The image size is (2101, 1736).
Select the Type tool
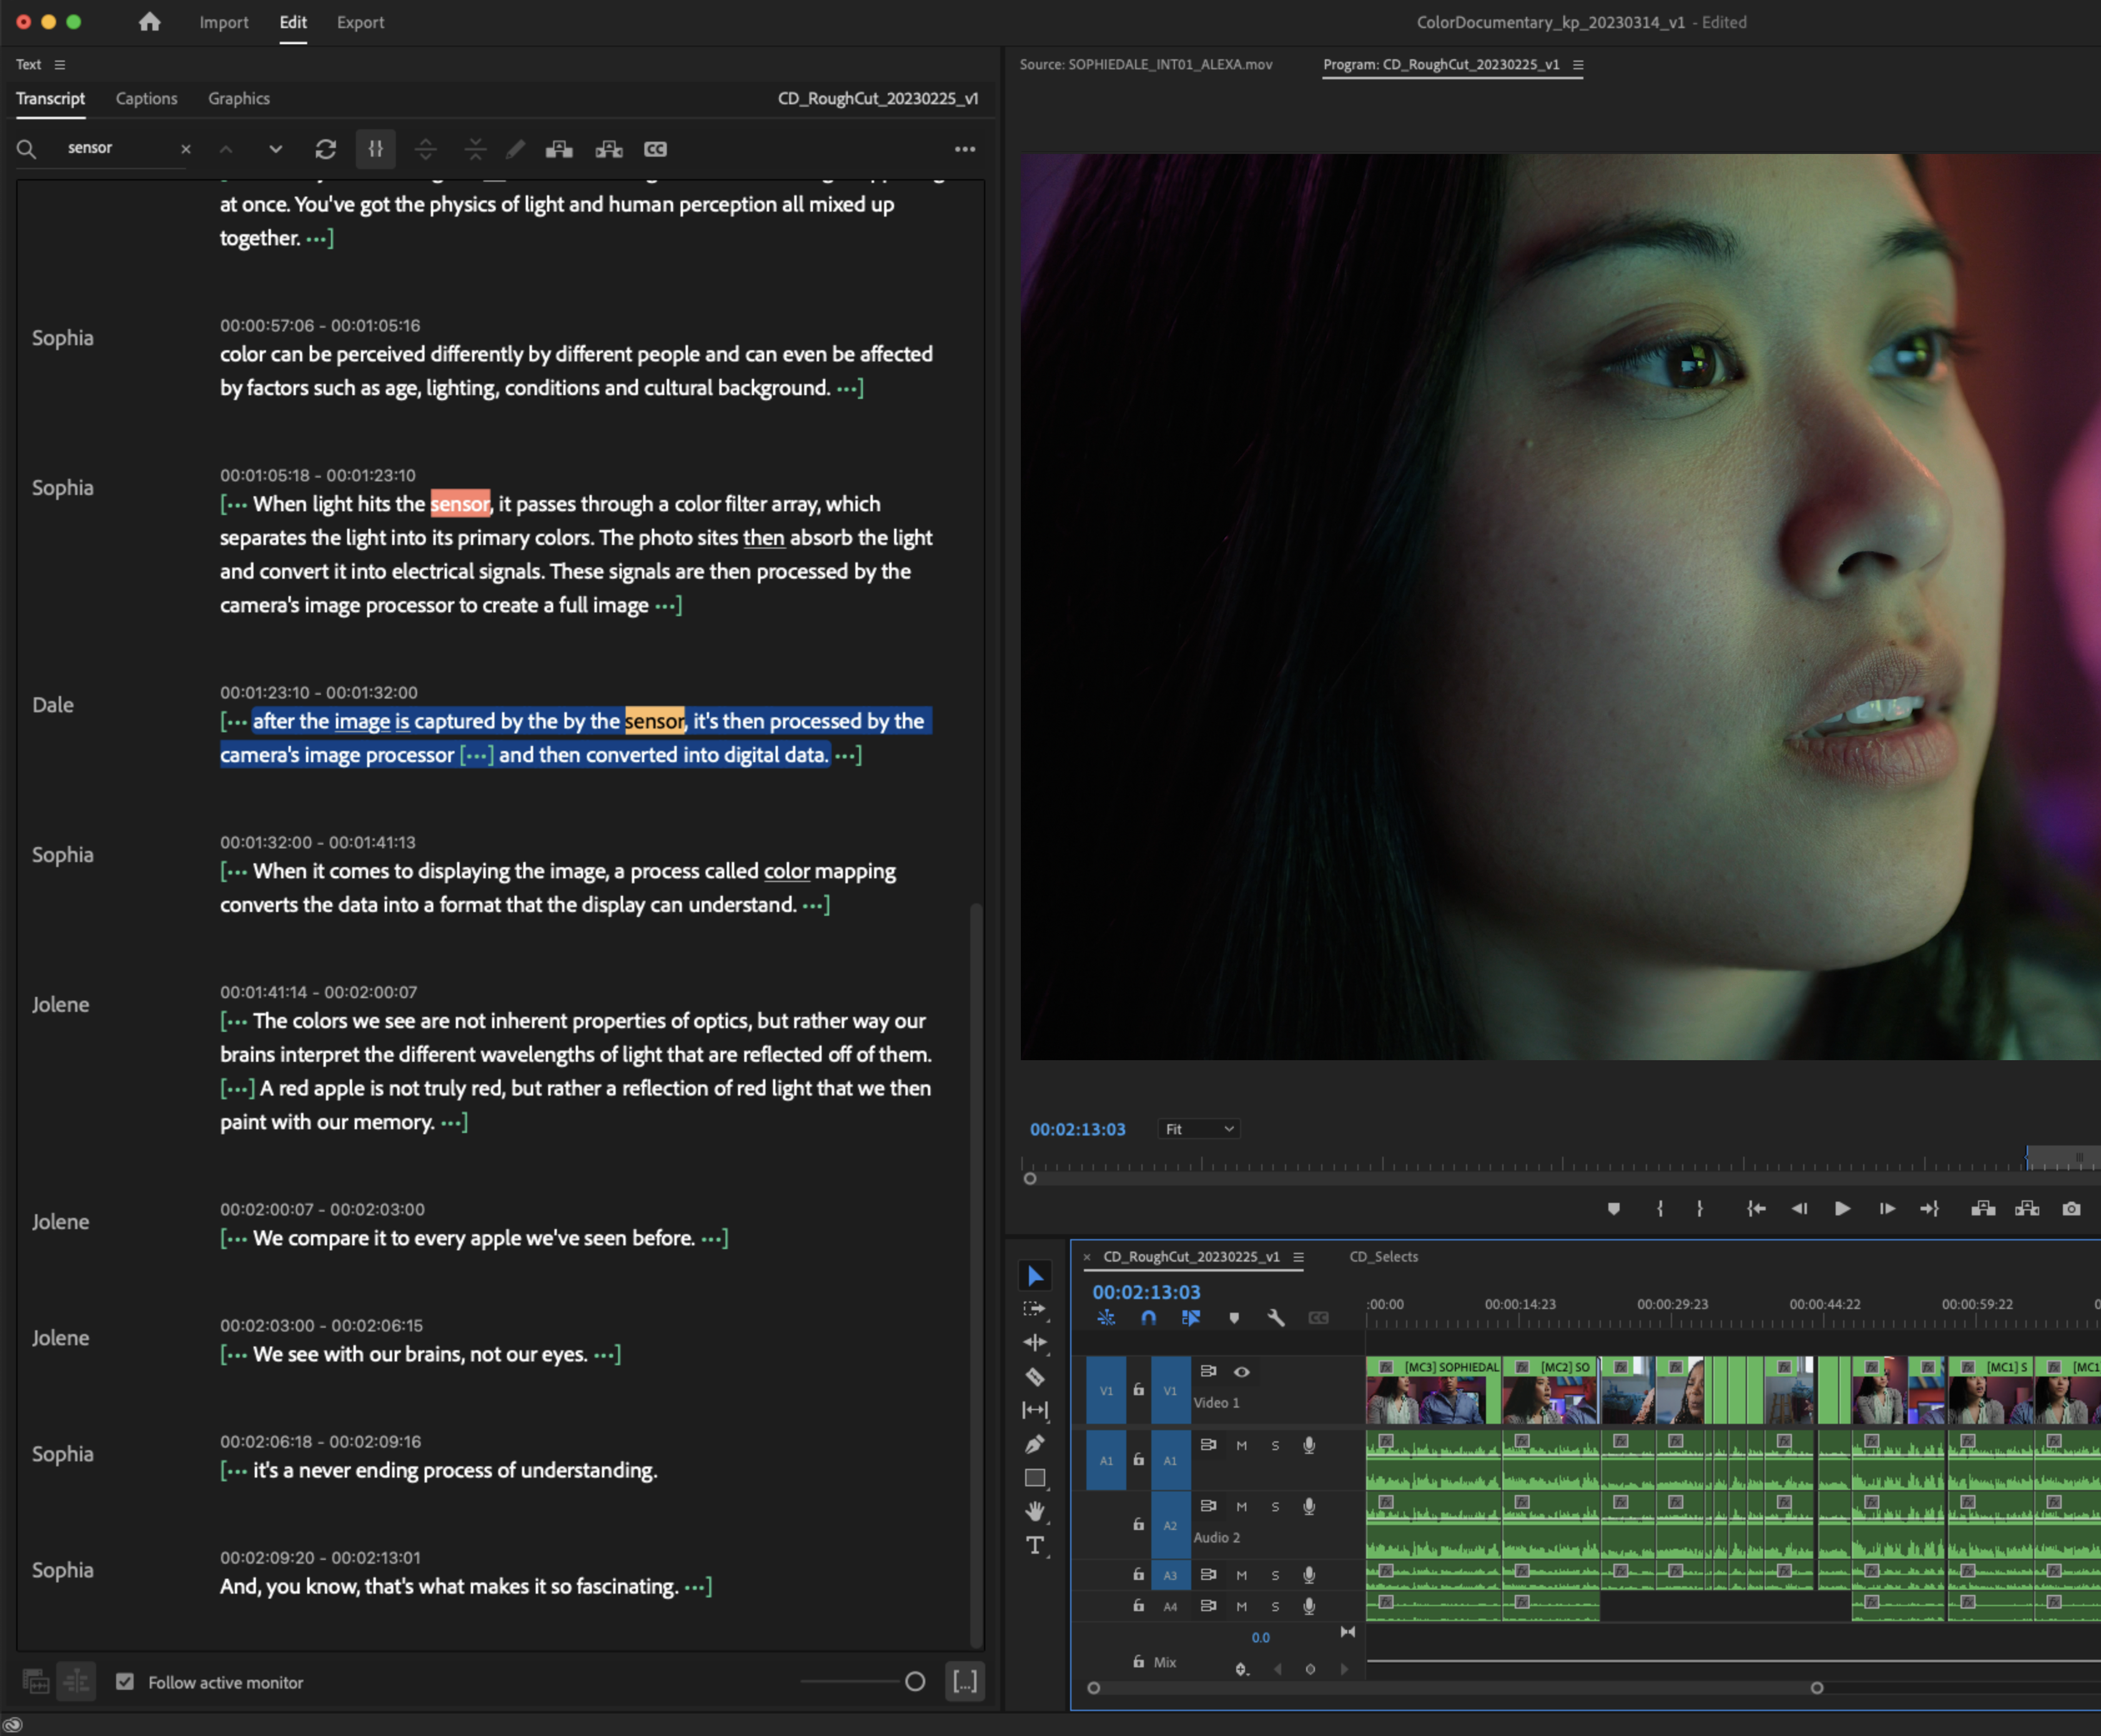pos(1035,1545)
